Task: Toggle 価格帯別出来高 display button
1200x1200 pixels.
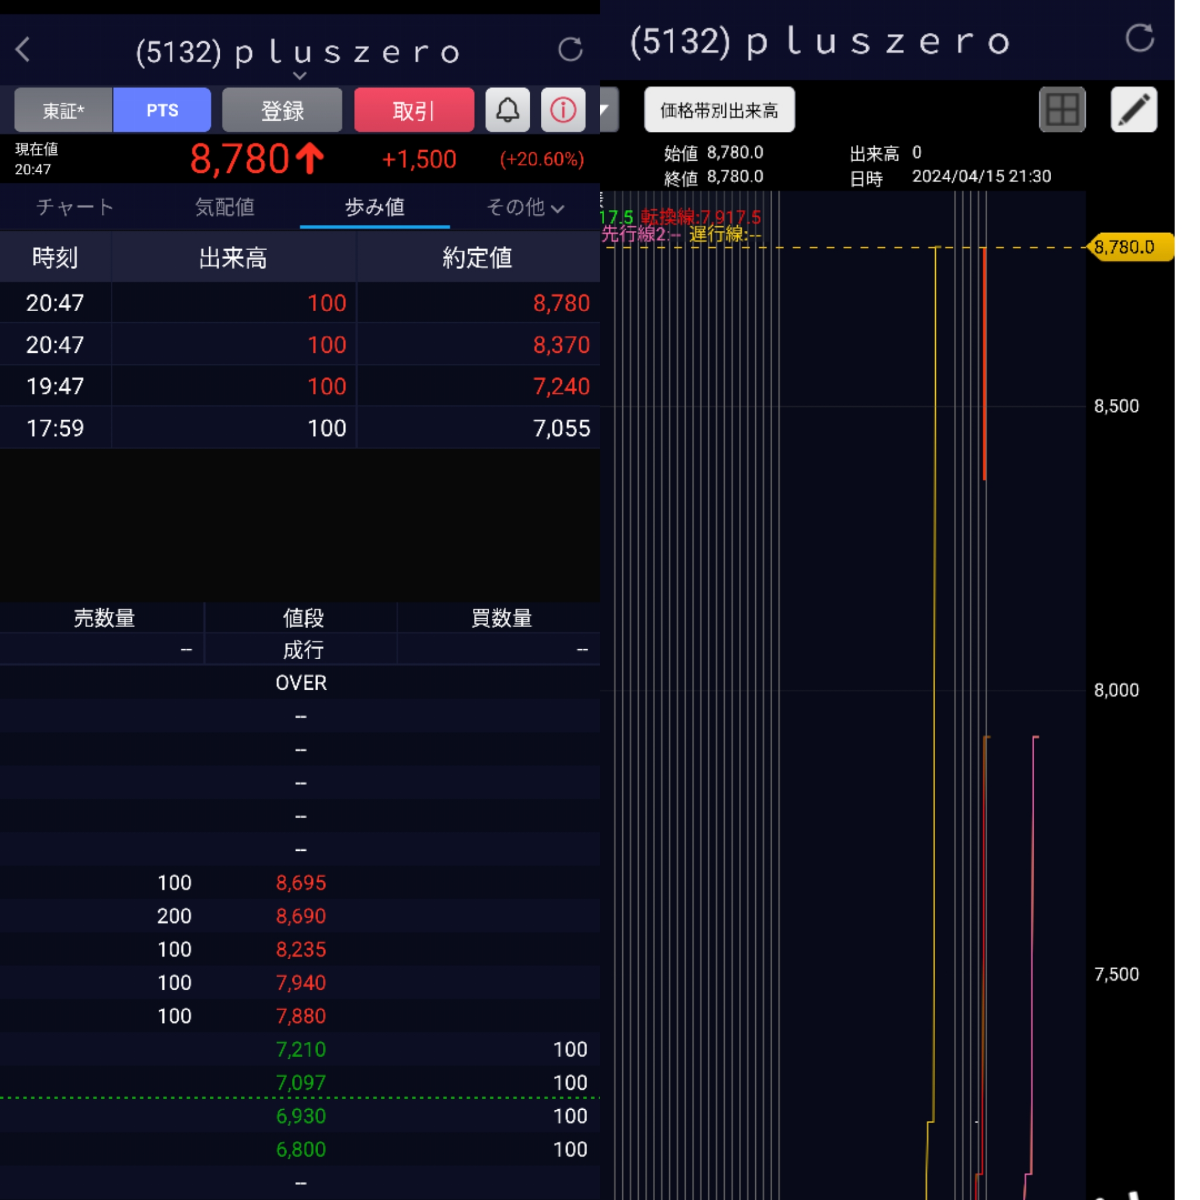Action: click(x=719, y=110)
